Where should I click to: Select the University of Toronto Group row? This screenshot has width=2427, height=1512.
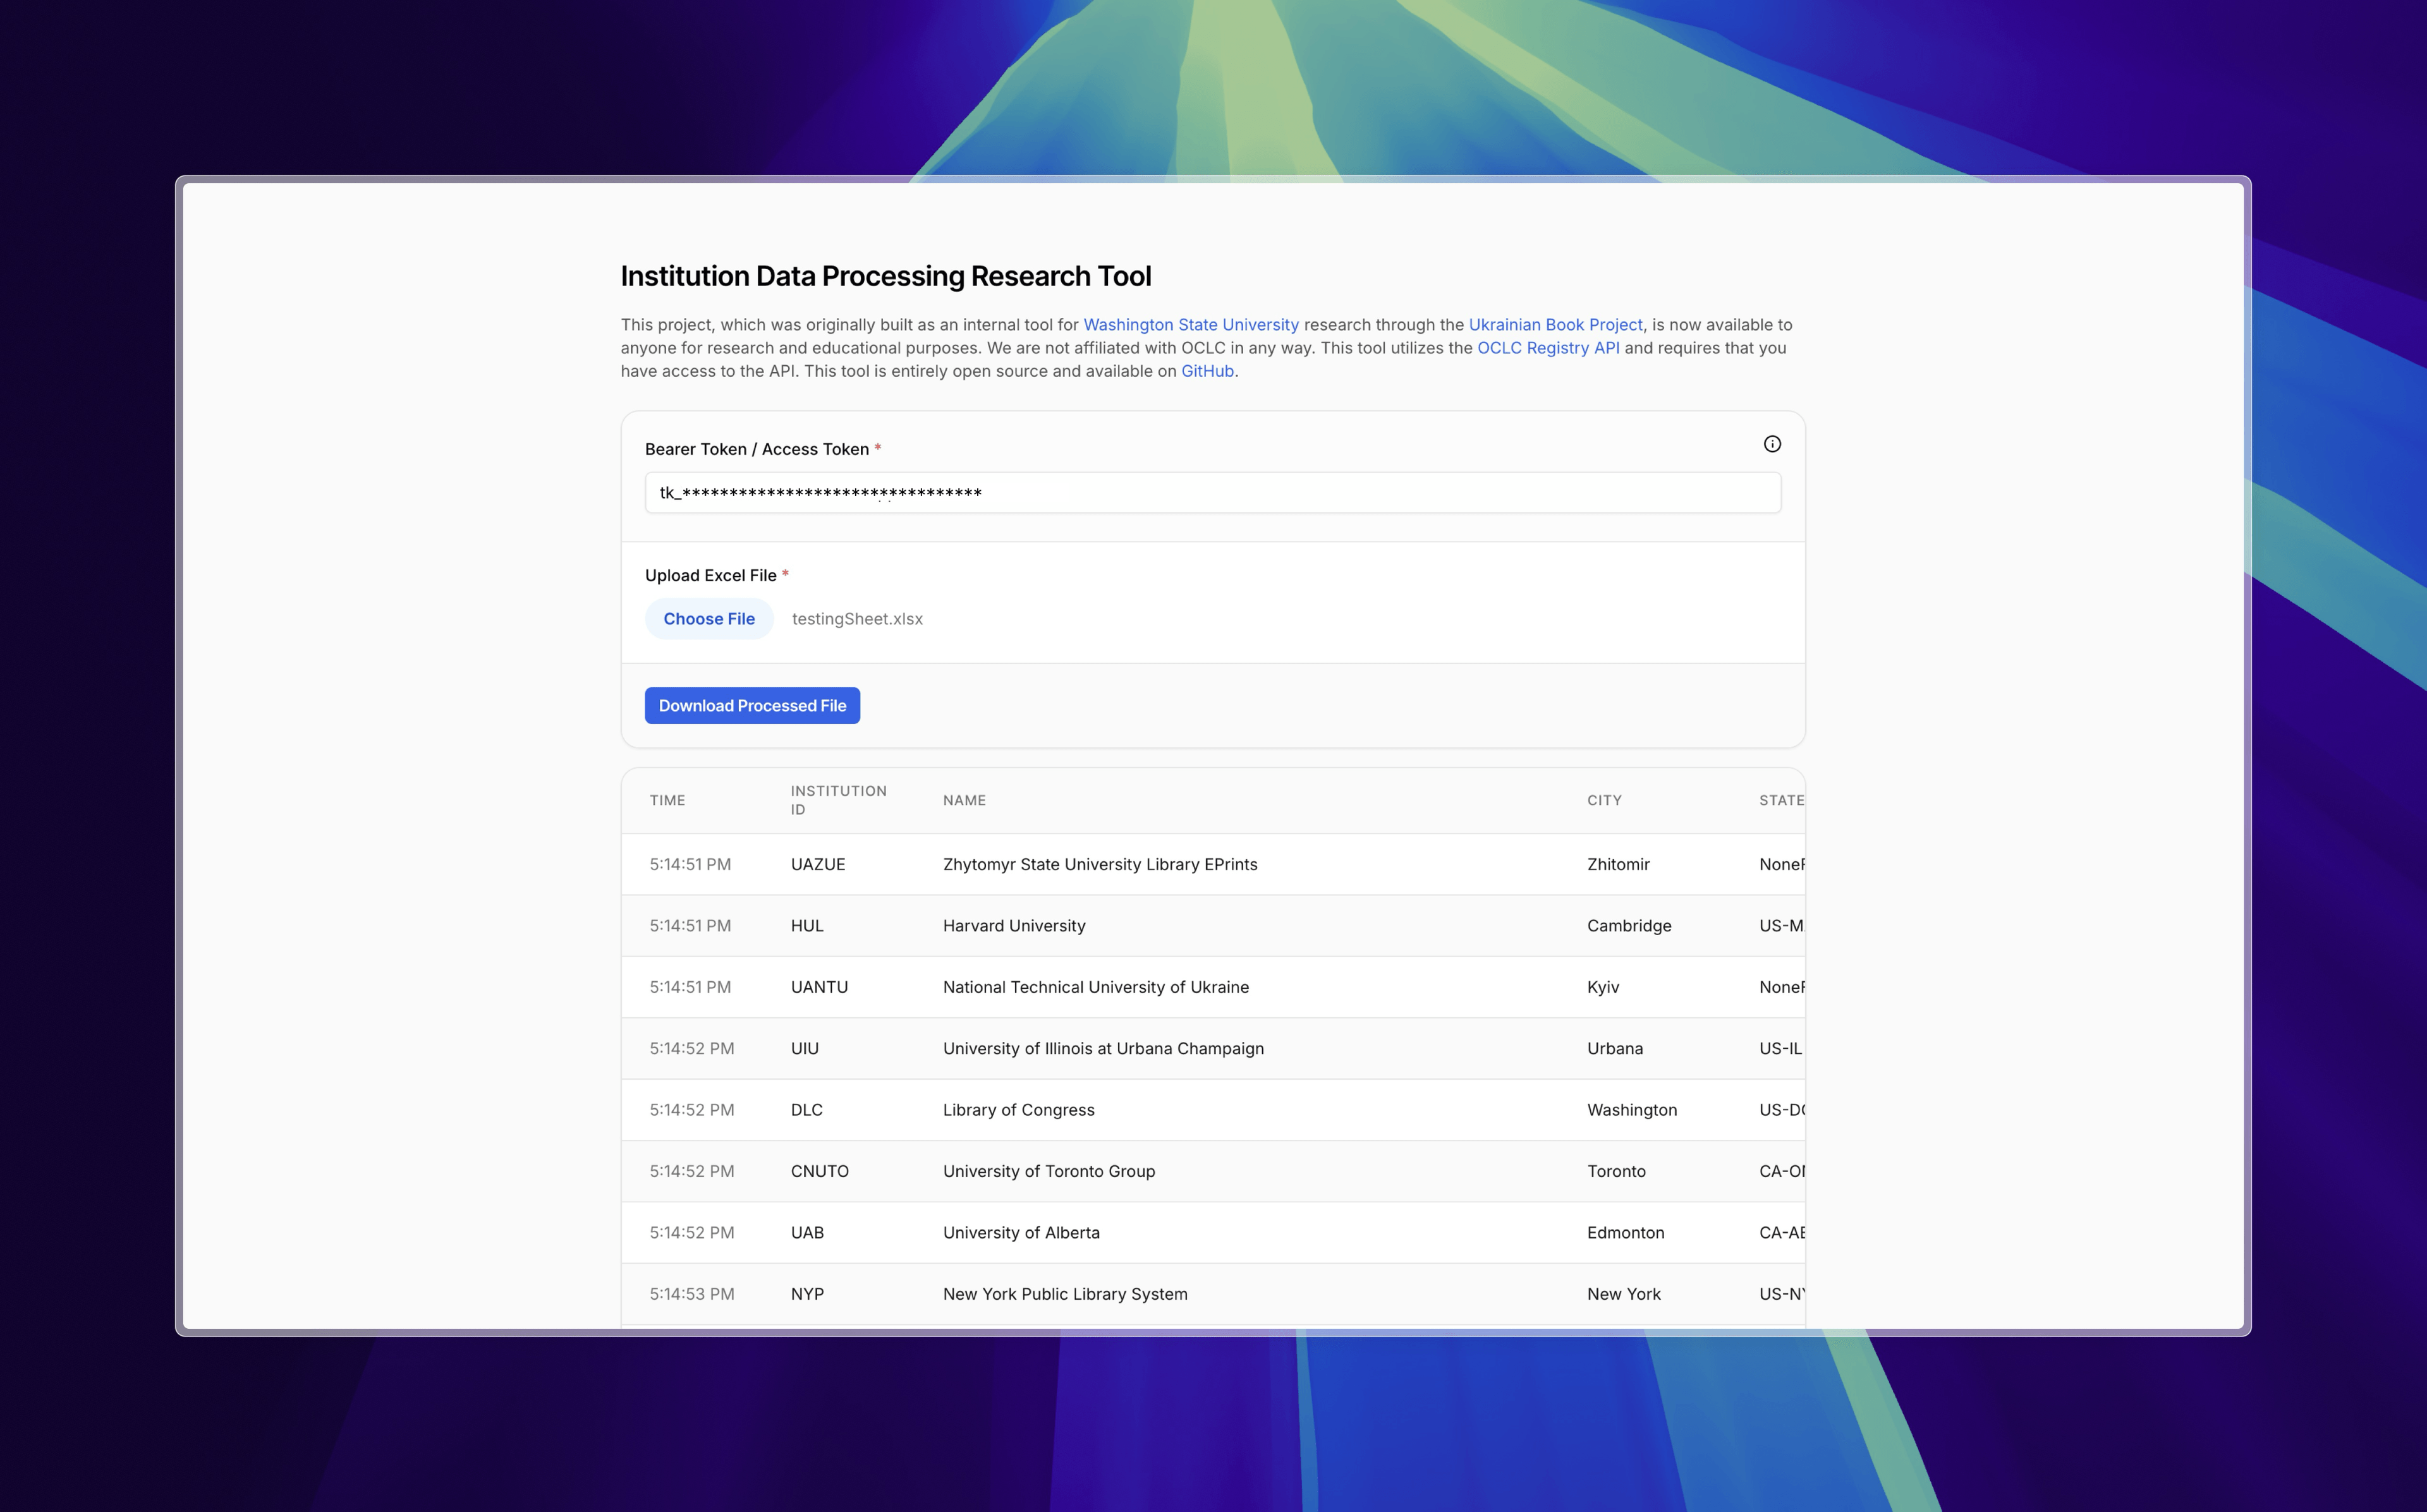1213,1171
